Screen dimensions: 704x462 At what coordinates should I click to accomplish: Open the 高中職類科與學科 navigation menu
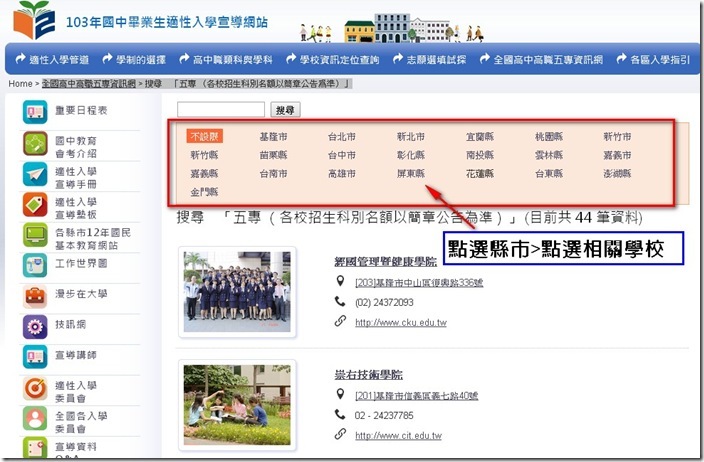tap(226, 59)
